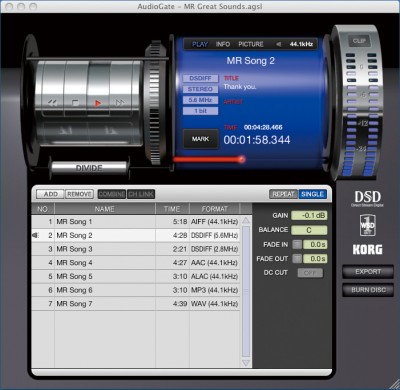Click the 5.6 MHz tag in display
400x390 pixels.
(x=200, y=100)
